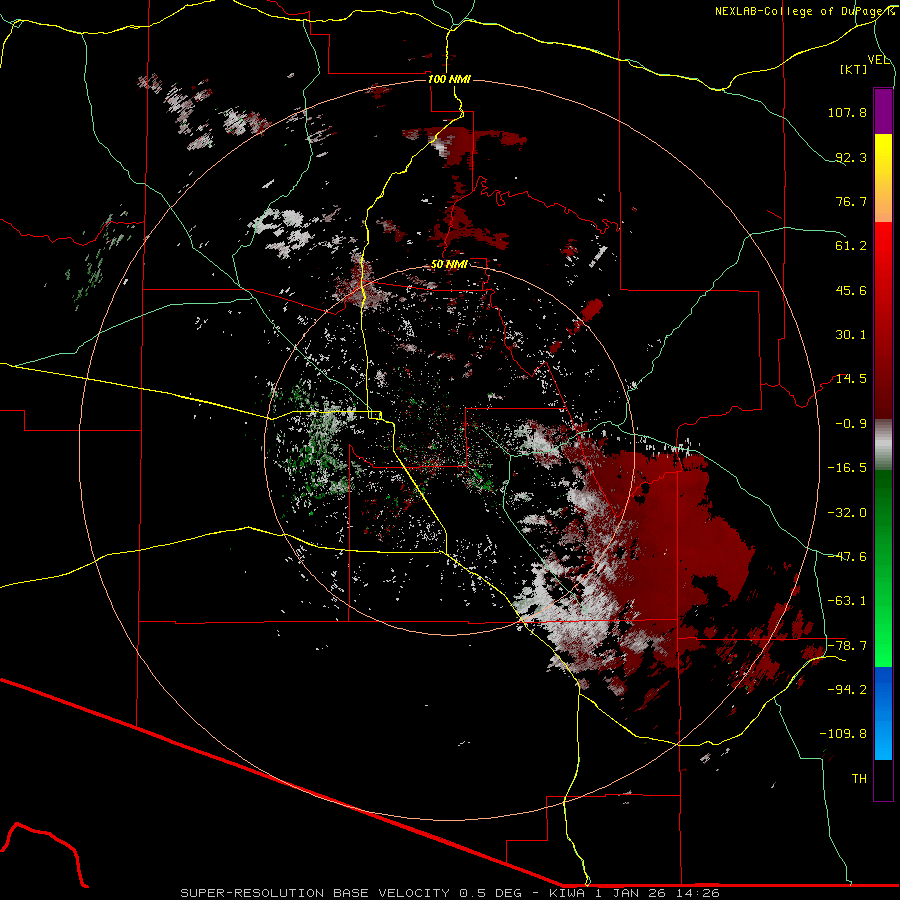This screenshot has height=900, width=900.
Task: Click the Super-Resolution Base Velocity caption
Action: pos(450,893)
